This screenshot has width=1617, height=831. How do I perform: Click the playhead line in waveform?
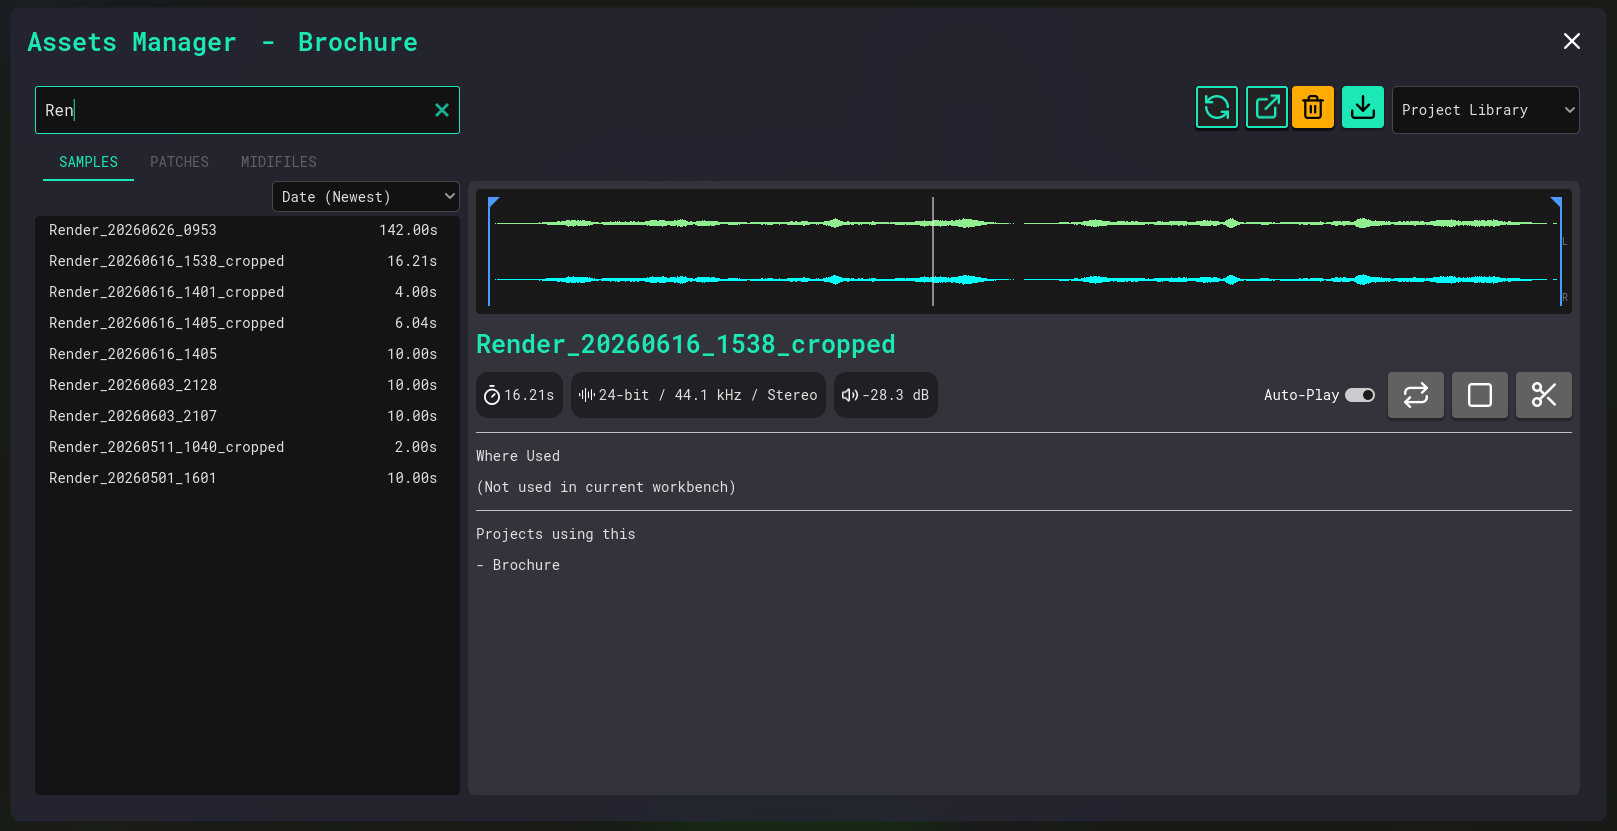point(933,251)
